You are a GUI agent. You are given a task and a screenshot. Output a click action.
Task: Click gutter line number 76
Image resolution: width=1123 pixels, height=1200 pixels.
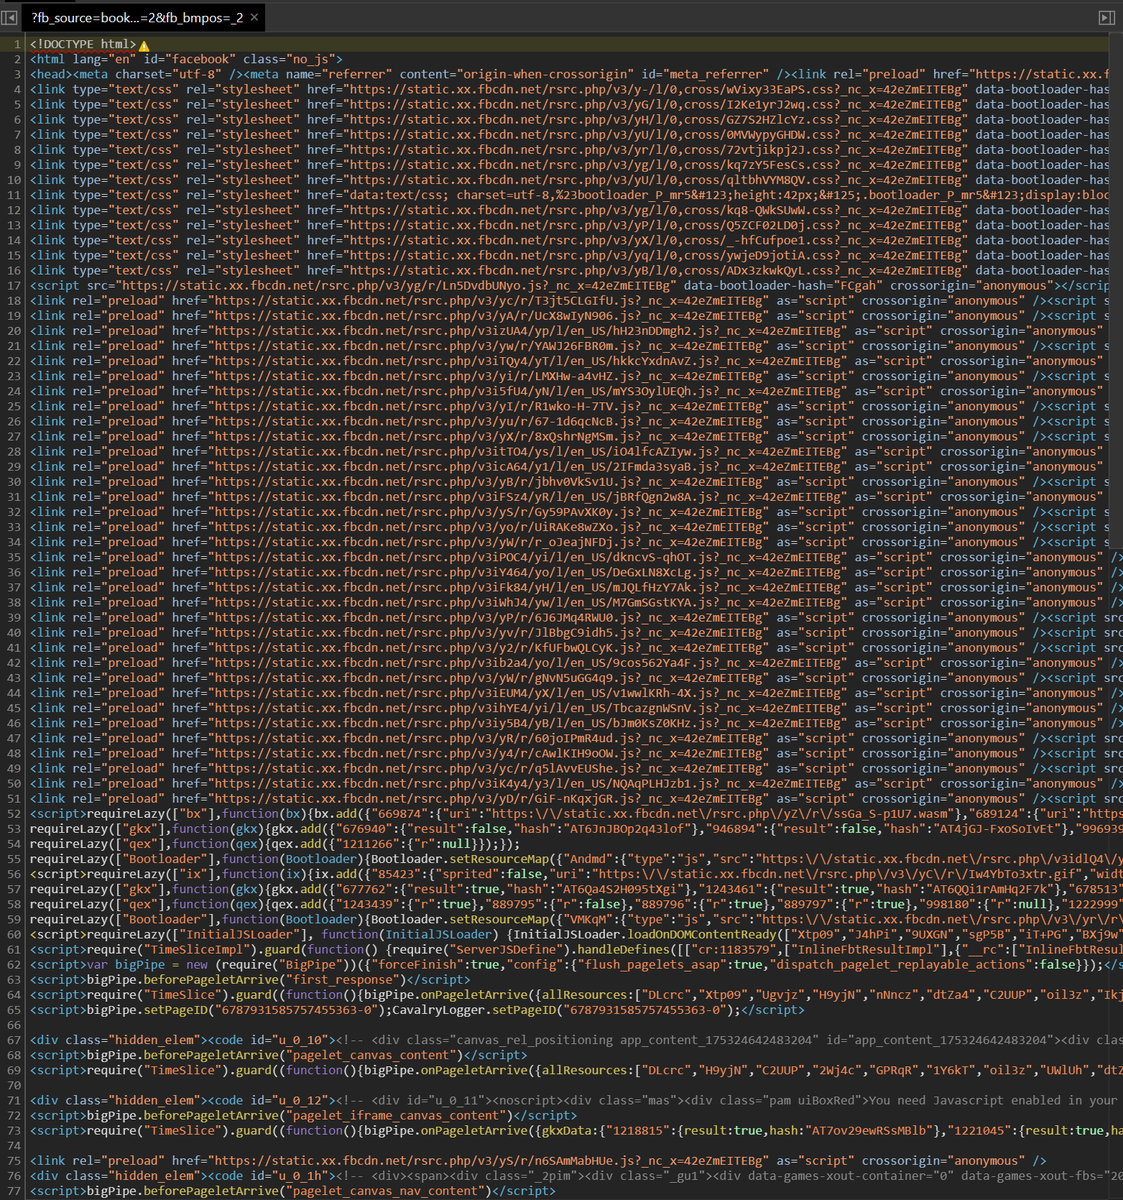coord(14,1176)
